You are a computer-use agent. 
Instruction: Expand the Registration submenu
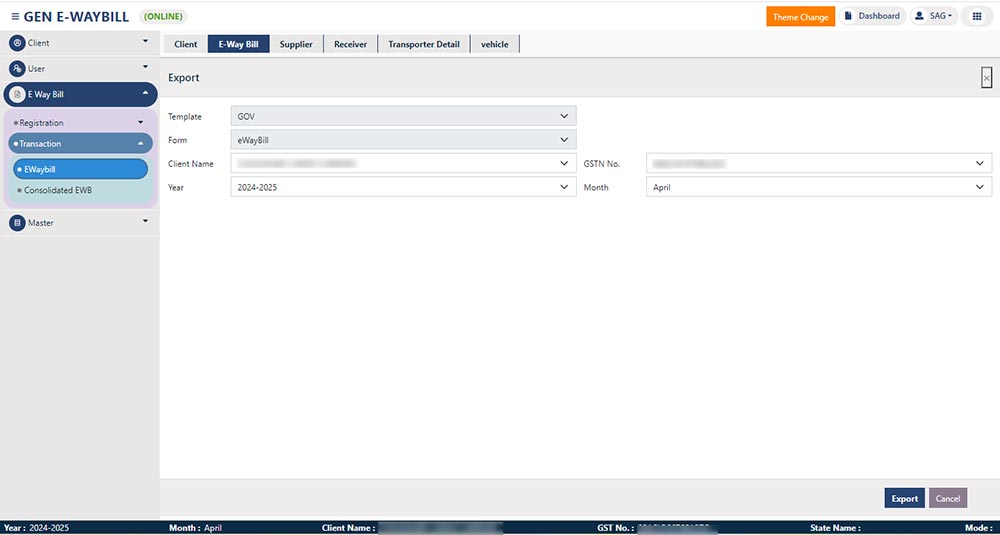click(80, 123)
